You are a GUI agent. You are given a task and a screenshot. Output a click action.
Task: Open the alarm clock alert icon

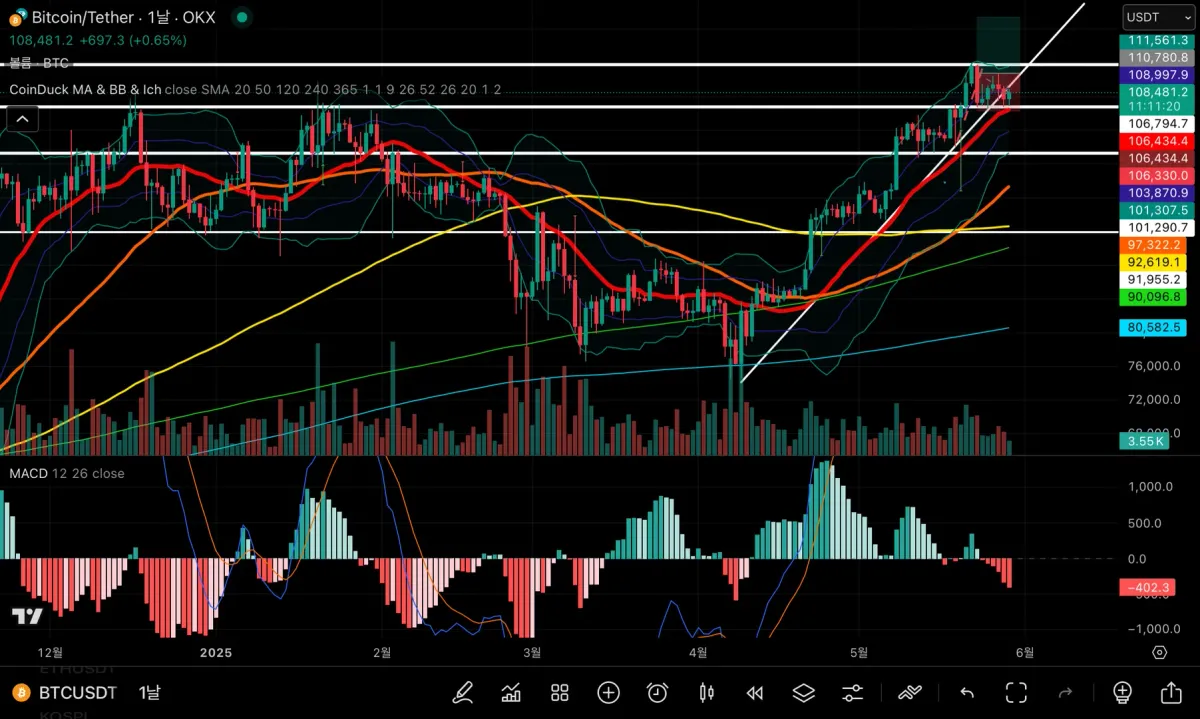(657, 692)
